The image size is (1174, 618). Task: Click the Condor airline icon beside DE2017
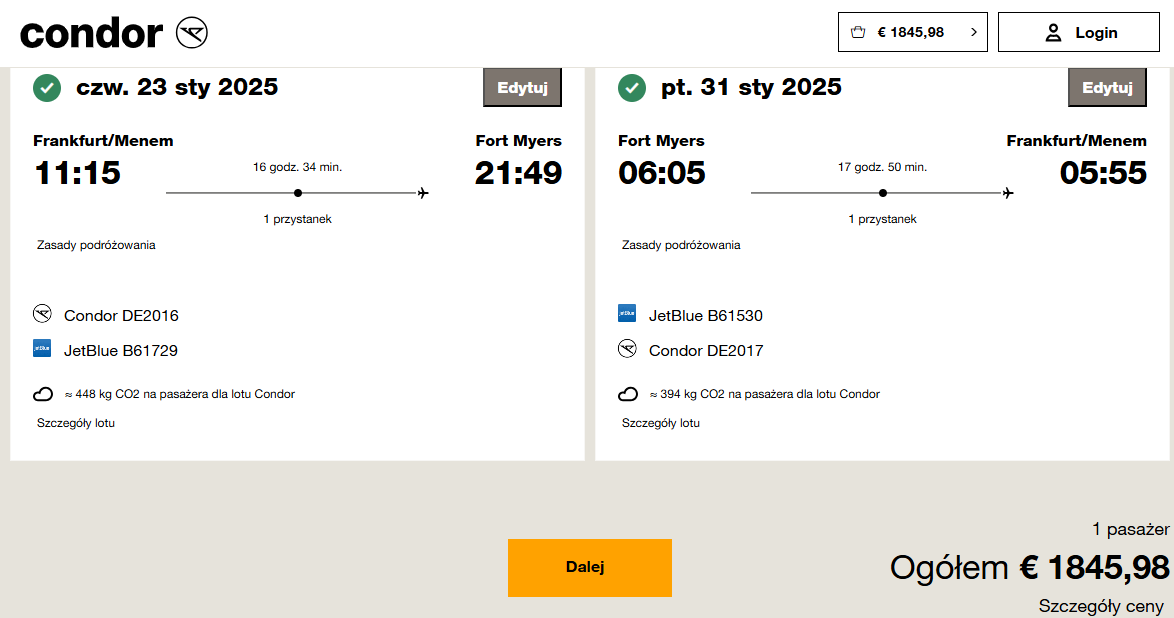click(x=627, y=349)
